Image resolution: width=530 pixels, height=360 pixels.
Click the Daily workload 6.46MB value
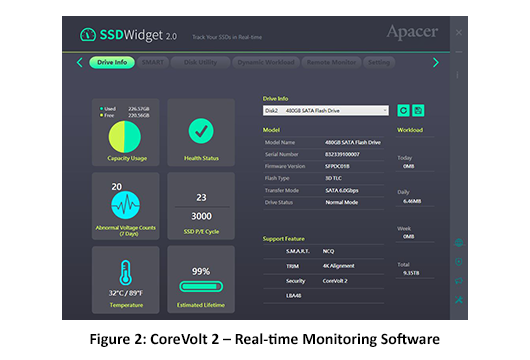click(412, 201)
